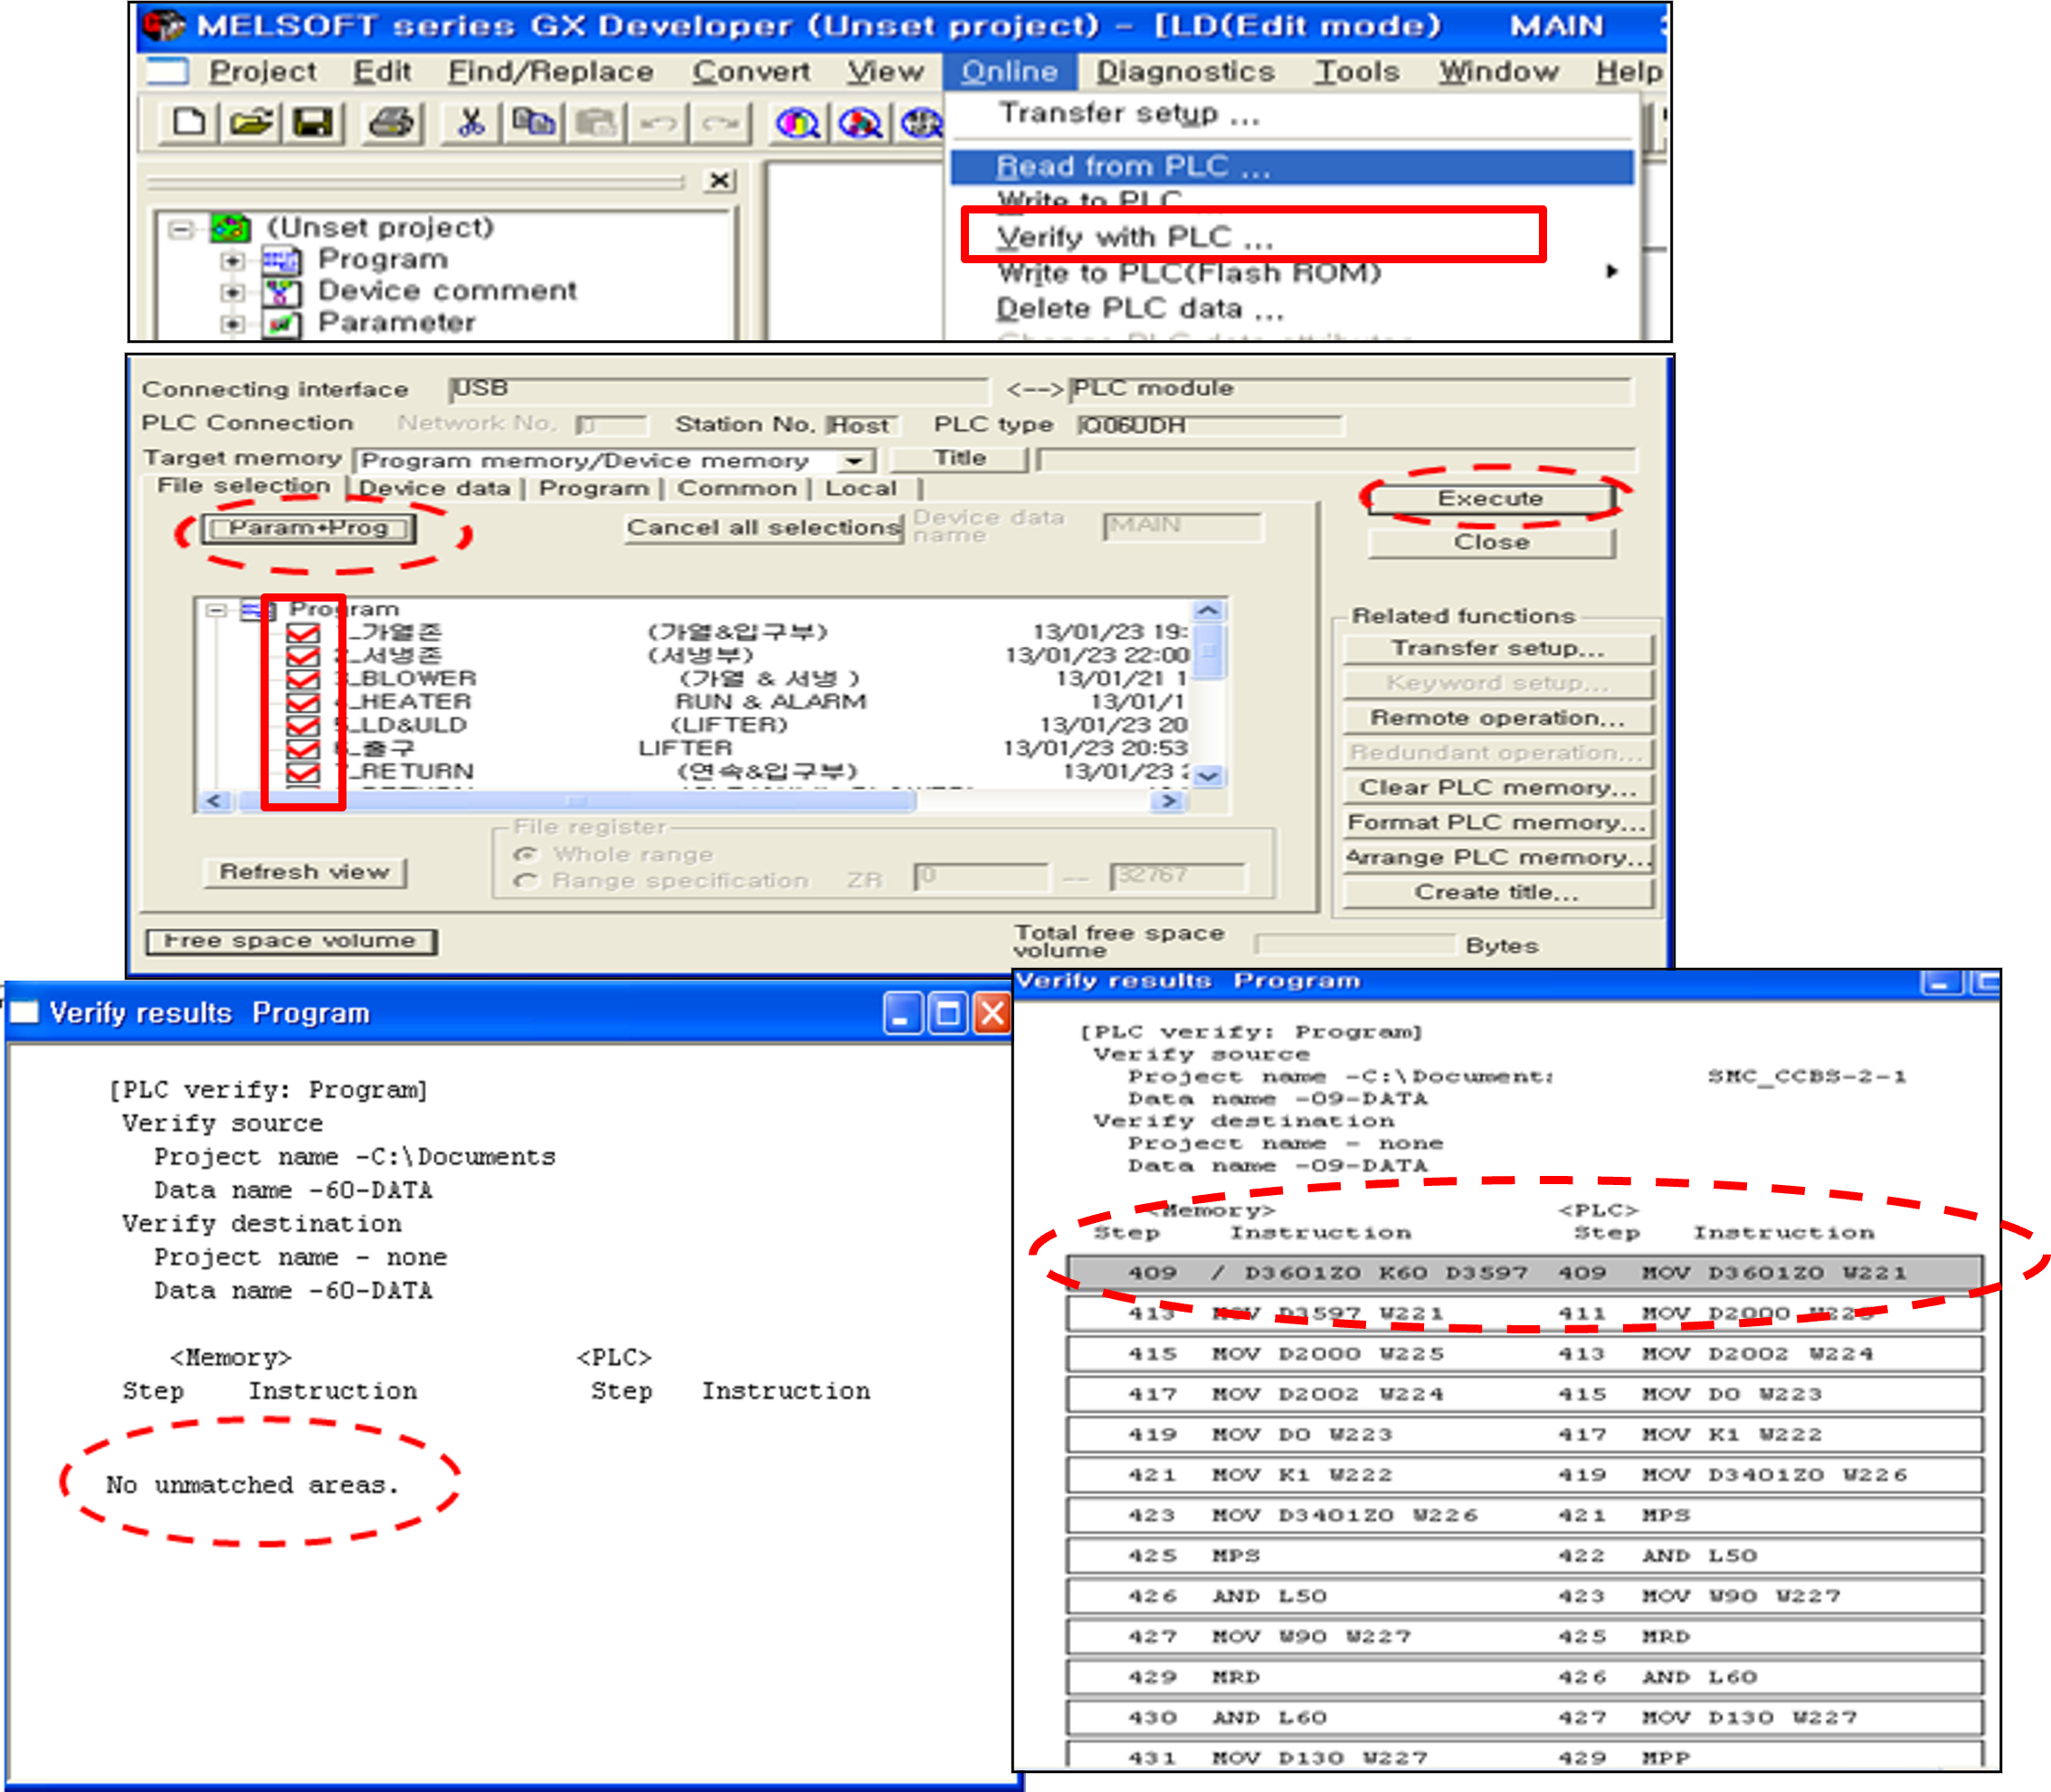Collapse the Program list in file selection
This screenshot has height=1792, width=2051.
[x=215, y=609]
